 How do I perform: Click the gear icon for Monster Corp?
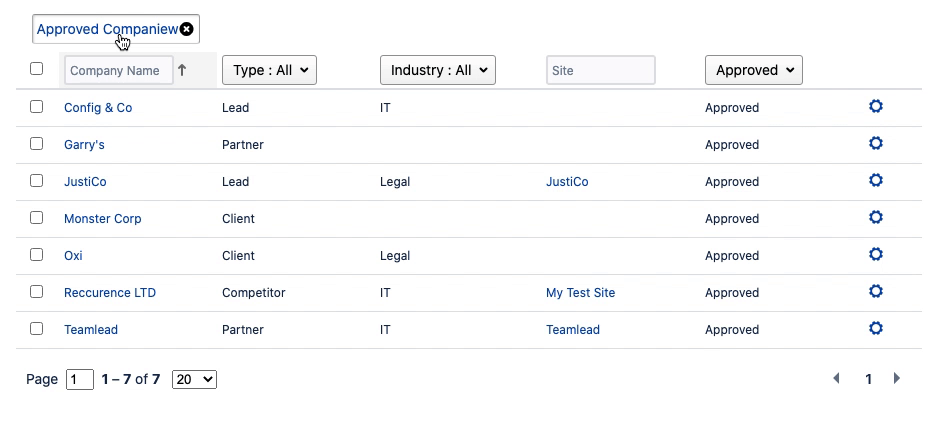click(876, 218)
